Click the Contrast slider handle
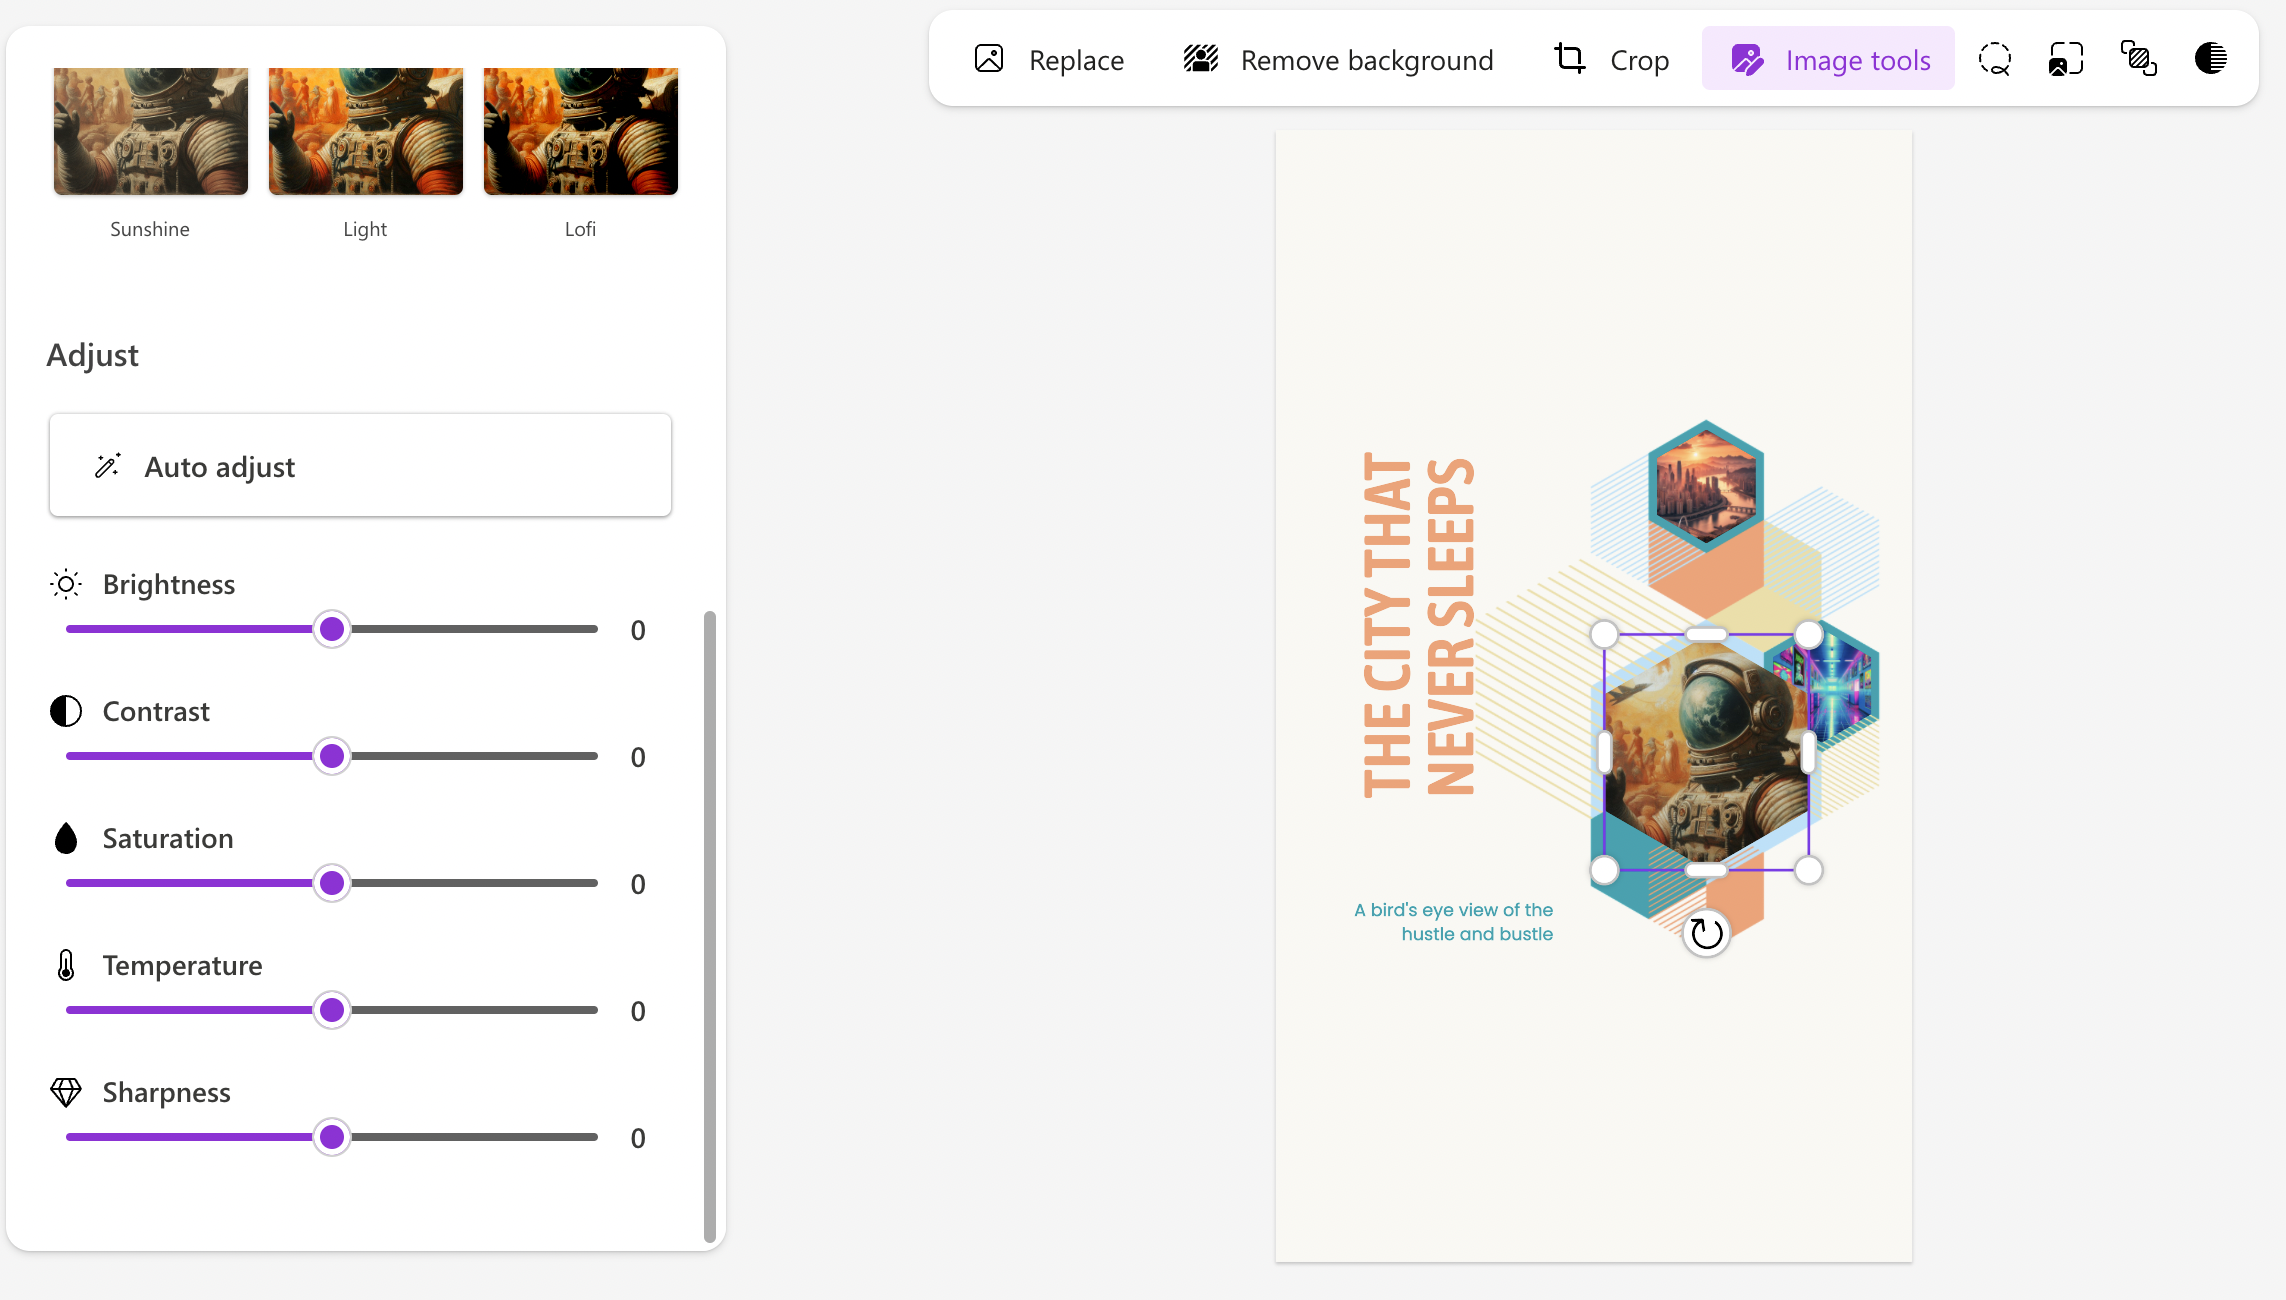Screen dimensions: 2286x1300 (332, 756)
